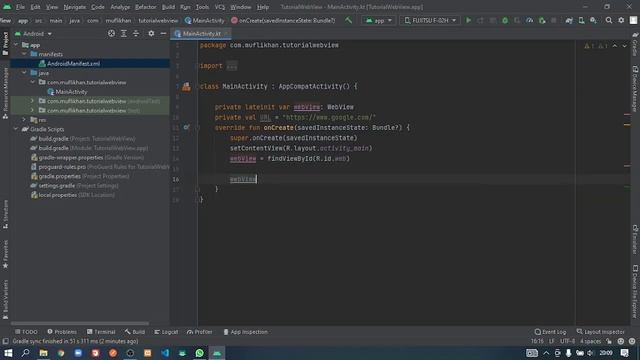640x360 pixels.
Task: Toggle the Resource Manager sidebar tab
Action: [x=5, y=93]
